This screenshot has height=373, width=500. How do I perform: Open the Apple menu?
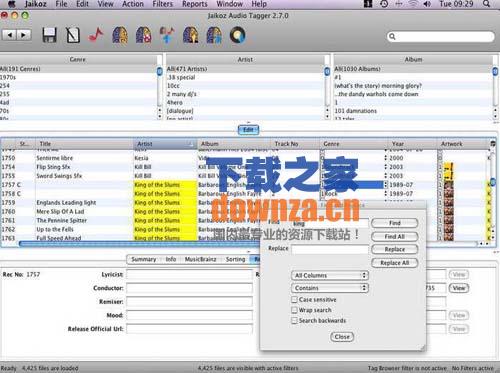pyautogui.click(x=12, y=4)
